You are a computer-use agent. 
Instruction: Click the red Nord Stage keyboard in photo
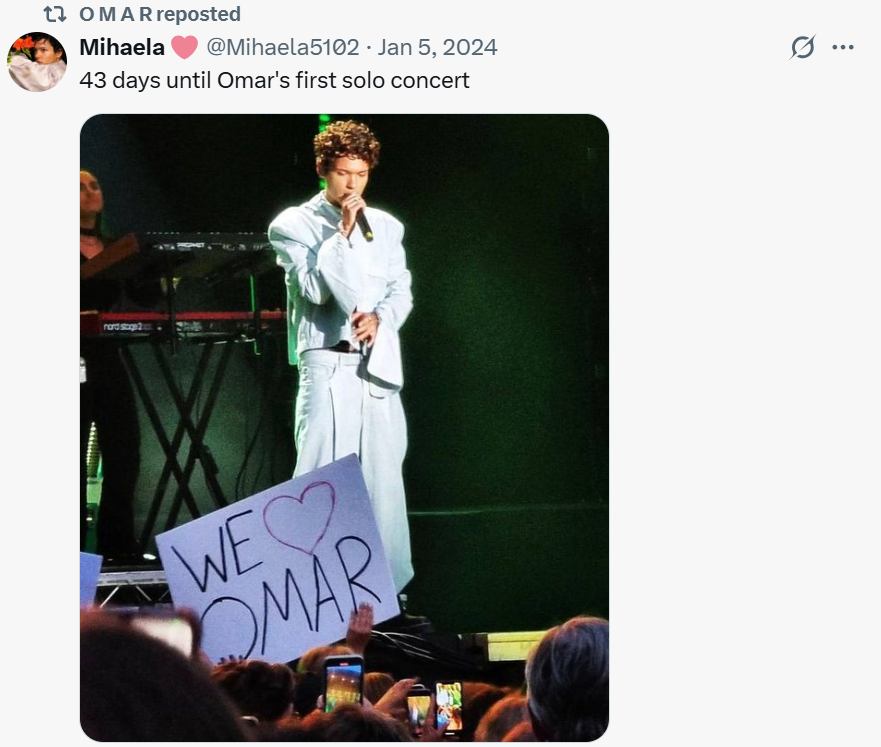point(180,323)
